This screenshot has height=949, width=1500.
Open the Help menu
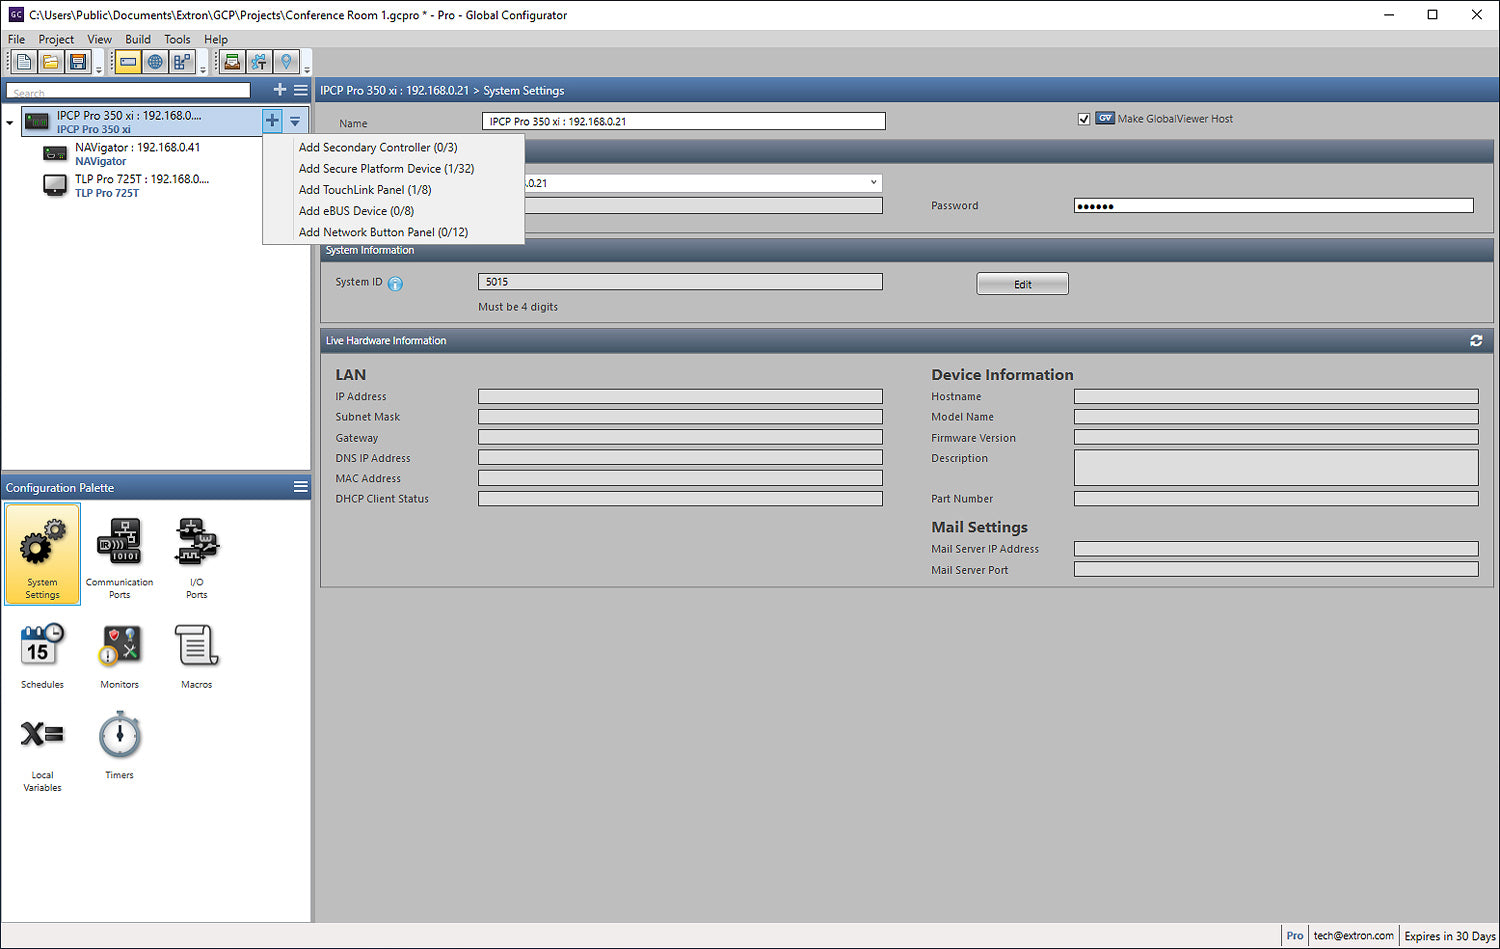click(x=216, y=39)
